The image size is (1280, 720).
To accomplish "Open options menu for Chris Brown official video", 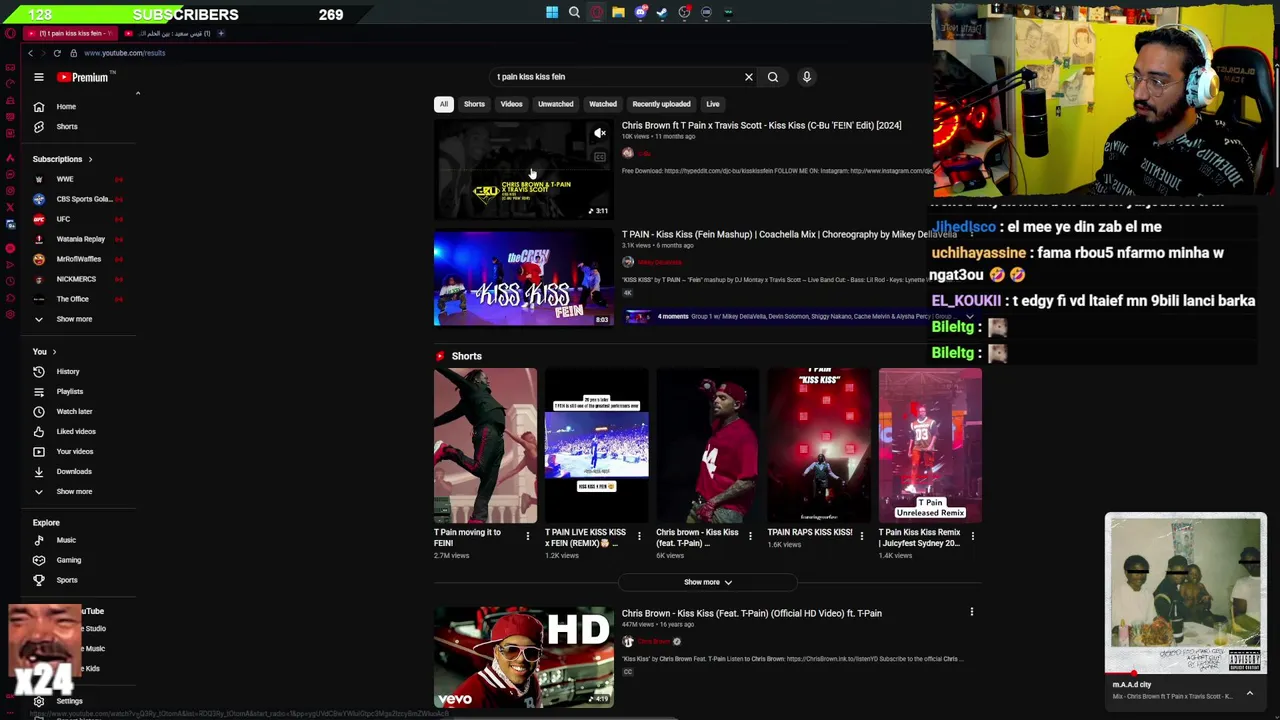I will 971,611.
